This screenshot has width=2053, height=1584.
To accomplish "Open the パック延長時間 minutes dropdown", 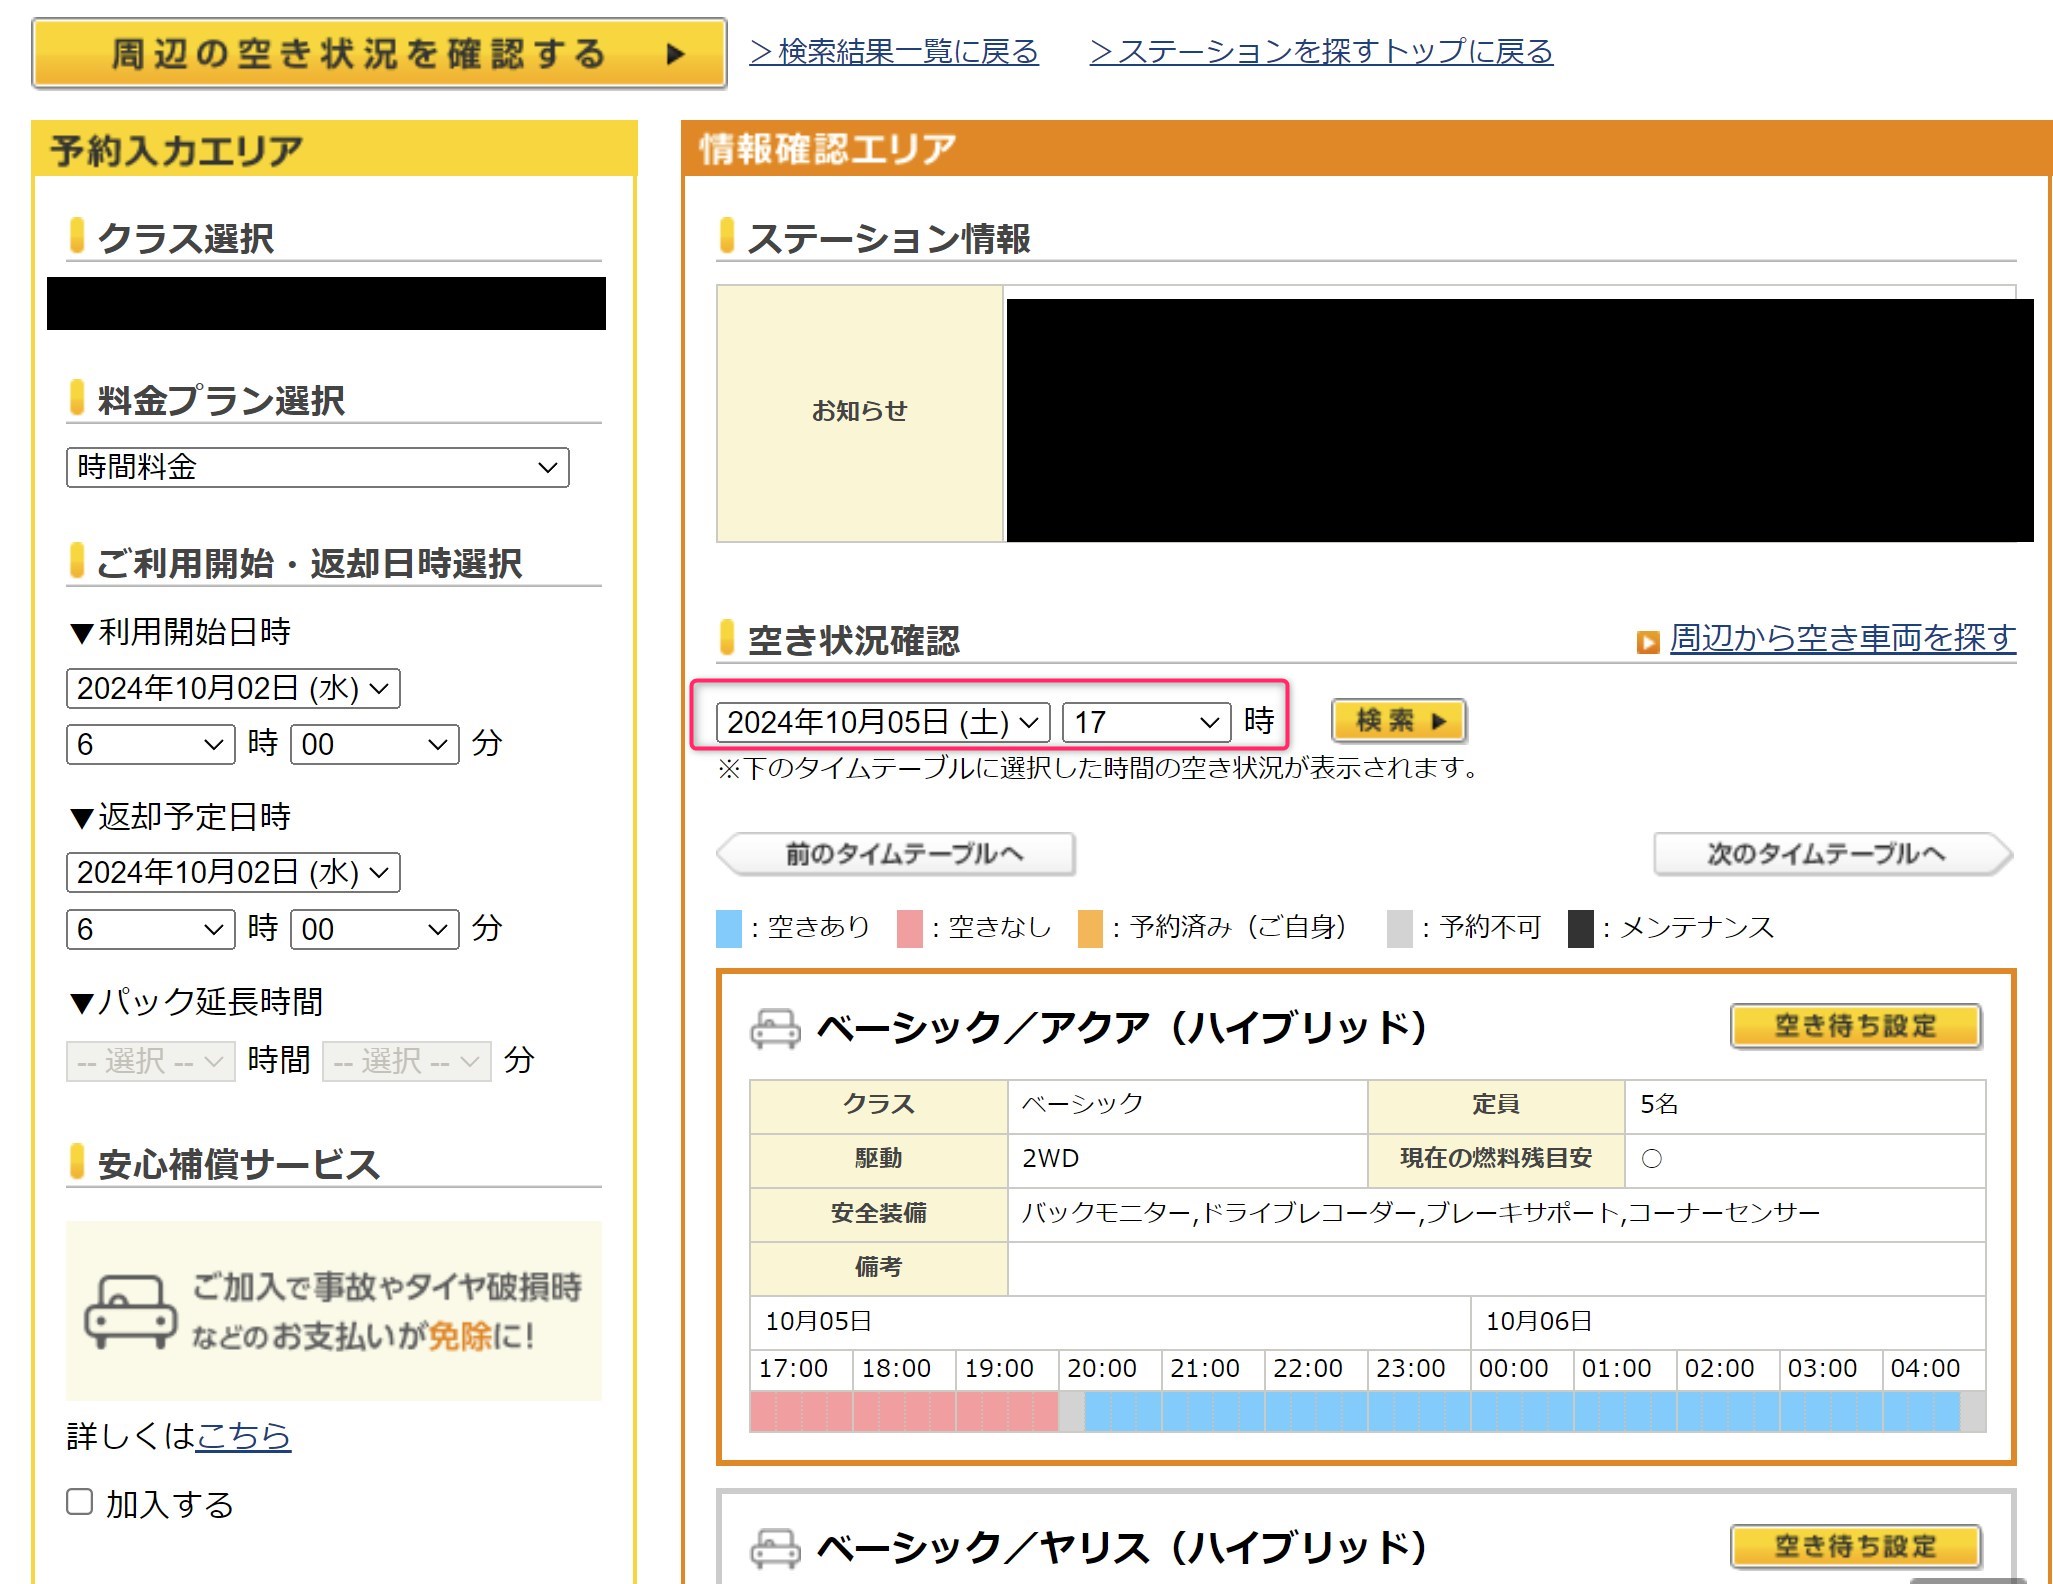I will 406,1061.
